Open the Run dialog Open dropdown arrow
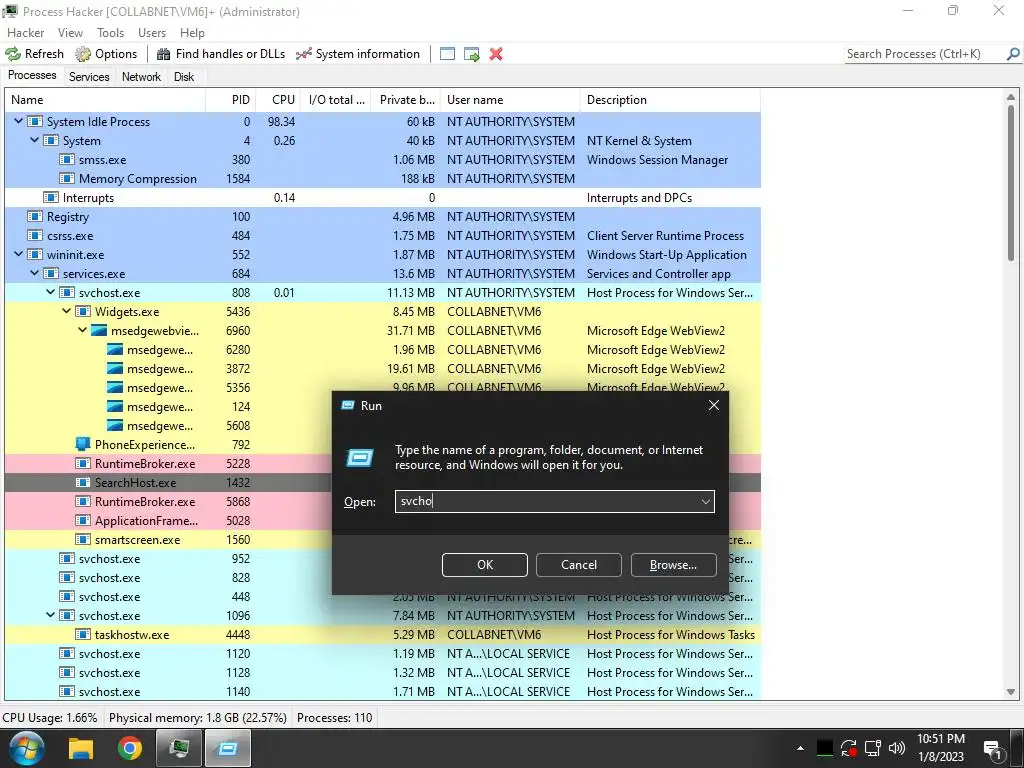Viewport: 1024px width, 768px height. pyautogui.click(x=705, y=502)
